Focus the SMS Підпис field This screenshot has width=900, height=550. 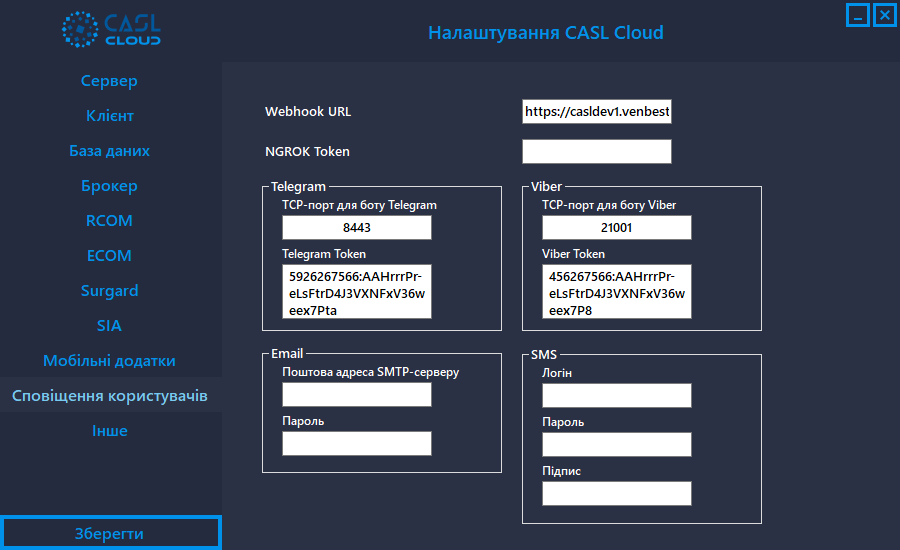(616, 494)
